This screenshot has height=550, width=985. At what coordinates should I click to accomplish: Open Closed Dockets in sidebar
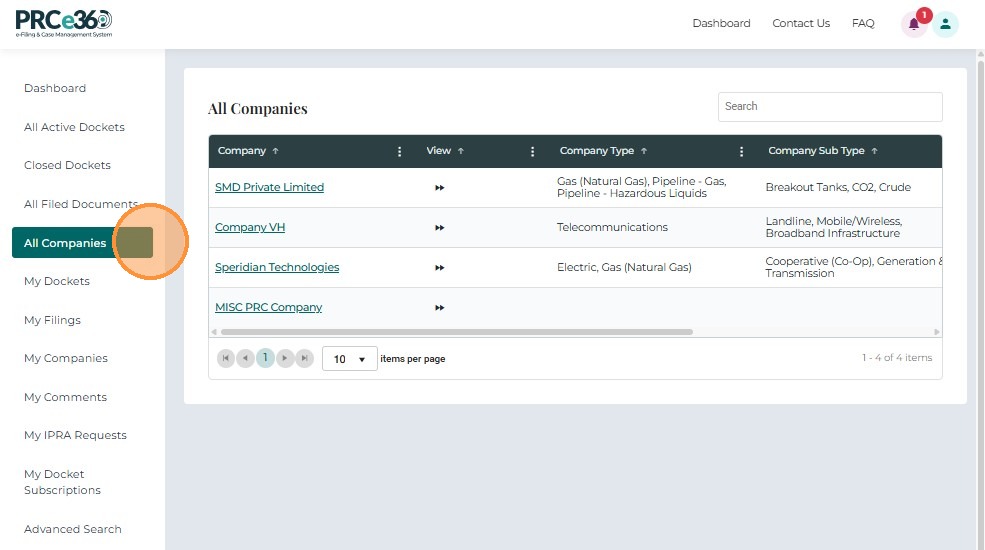coord(67,166)
